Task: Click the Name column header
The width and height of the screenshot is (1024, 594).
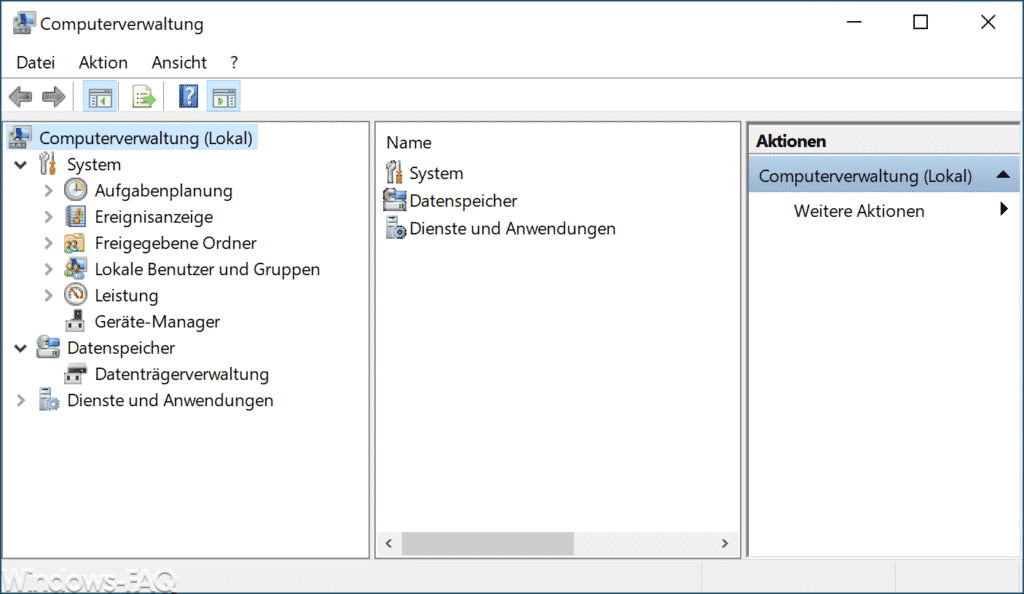Action: [x=409, y=142]
